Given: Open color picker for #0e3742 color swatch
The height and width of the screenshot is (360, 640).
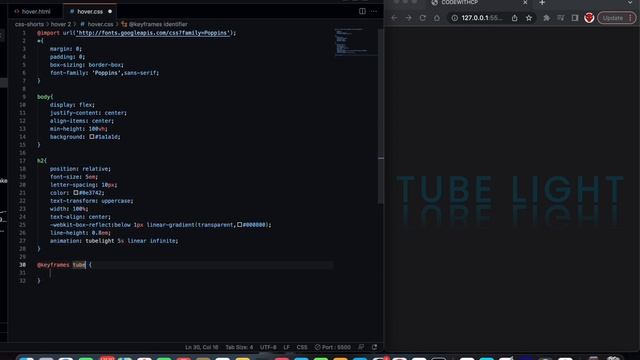Looking at the screenshot, I should pos(76,193).
